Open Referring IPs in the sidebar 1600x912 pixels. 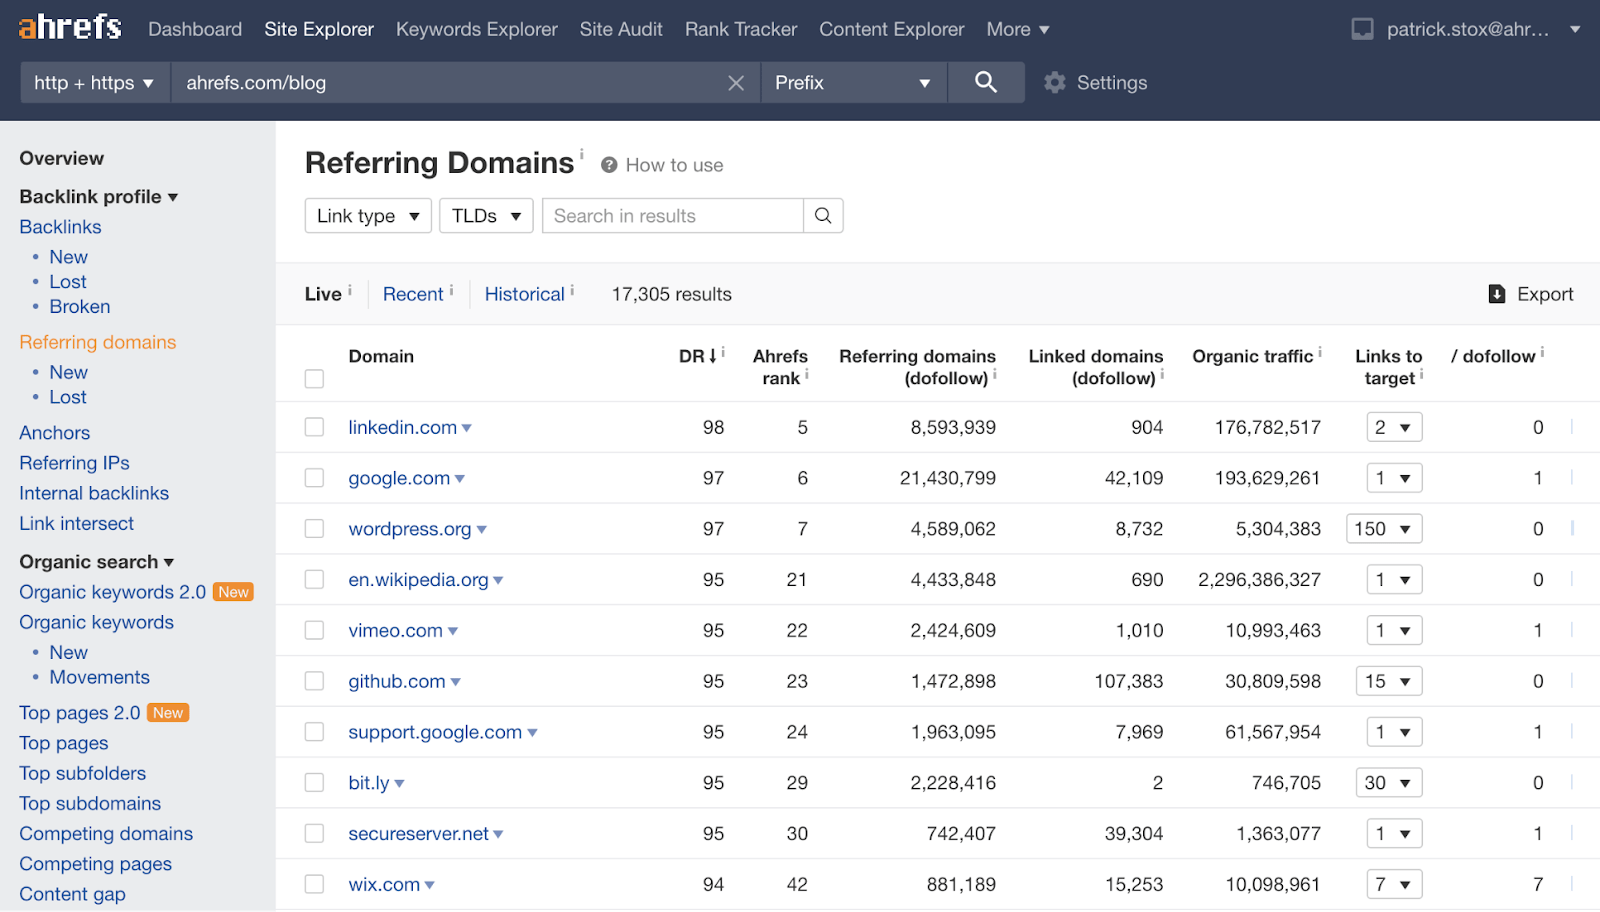click(74, 462)
